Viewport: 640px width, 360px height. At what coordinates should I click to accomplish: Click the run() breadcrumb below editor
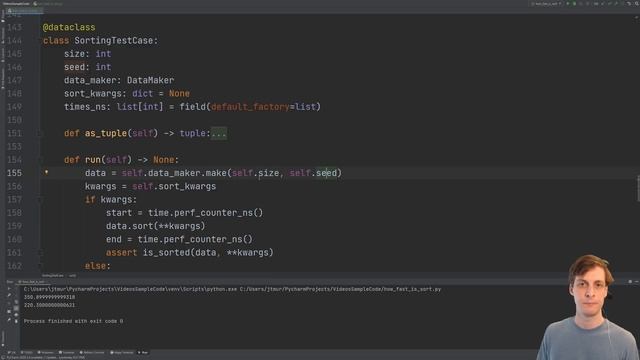tap(72, 276)
